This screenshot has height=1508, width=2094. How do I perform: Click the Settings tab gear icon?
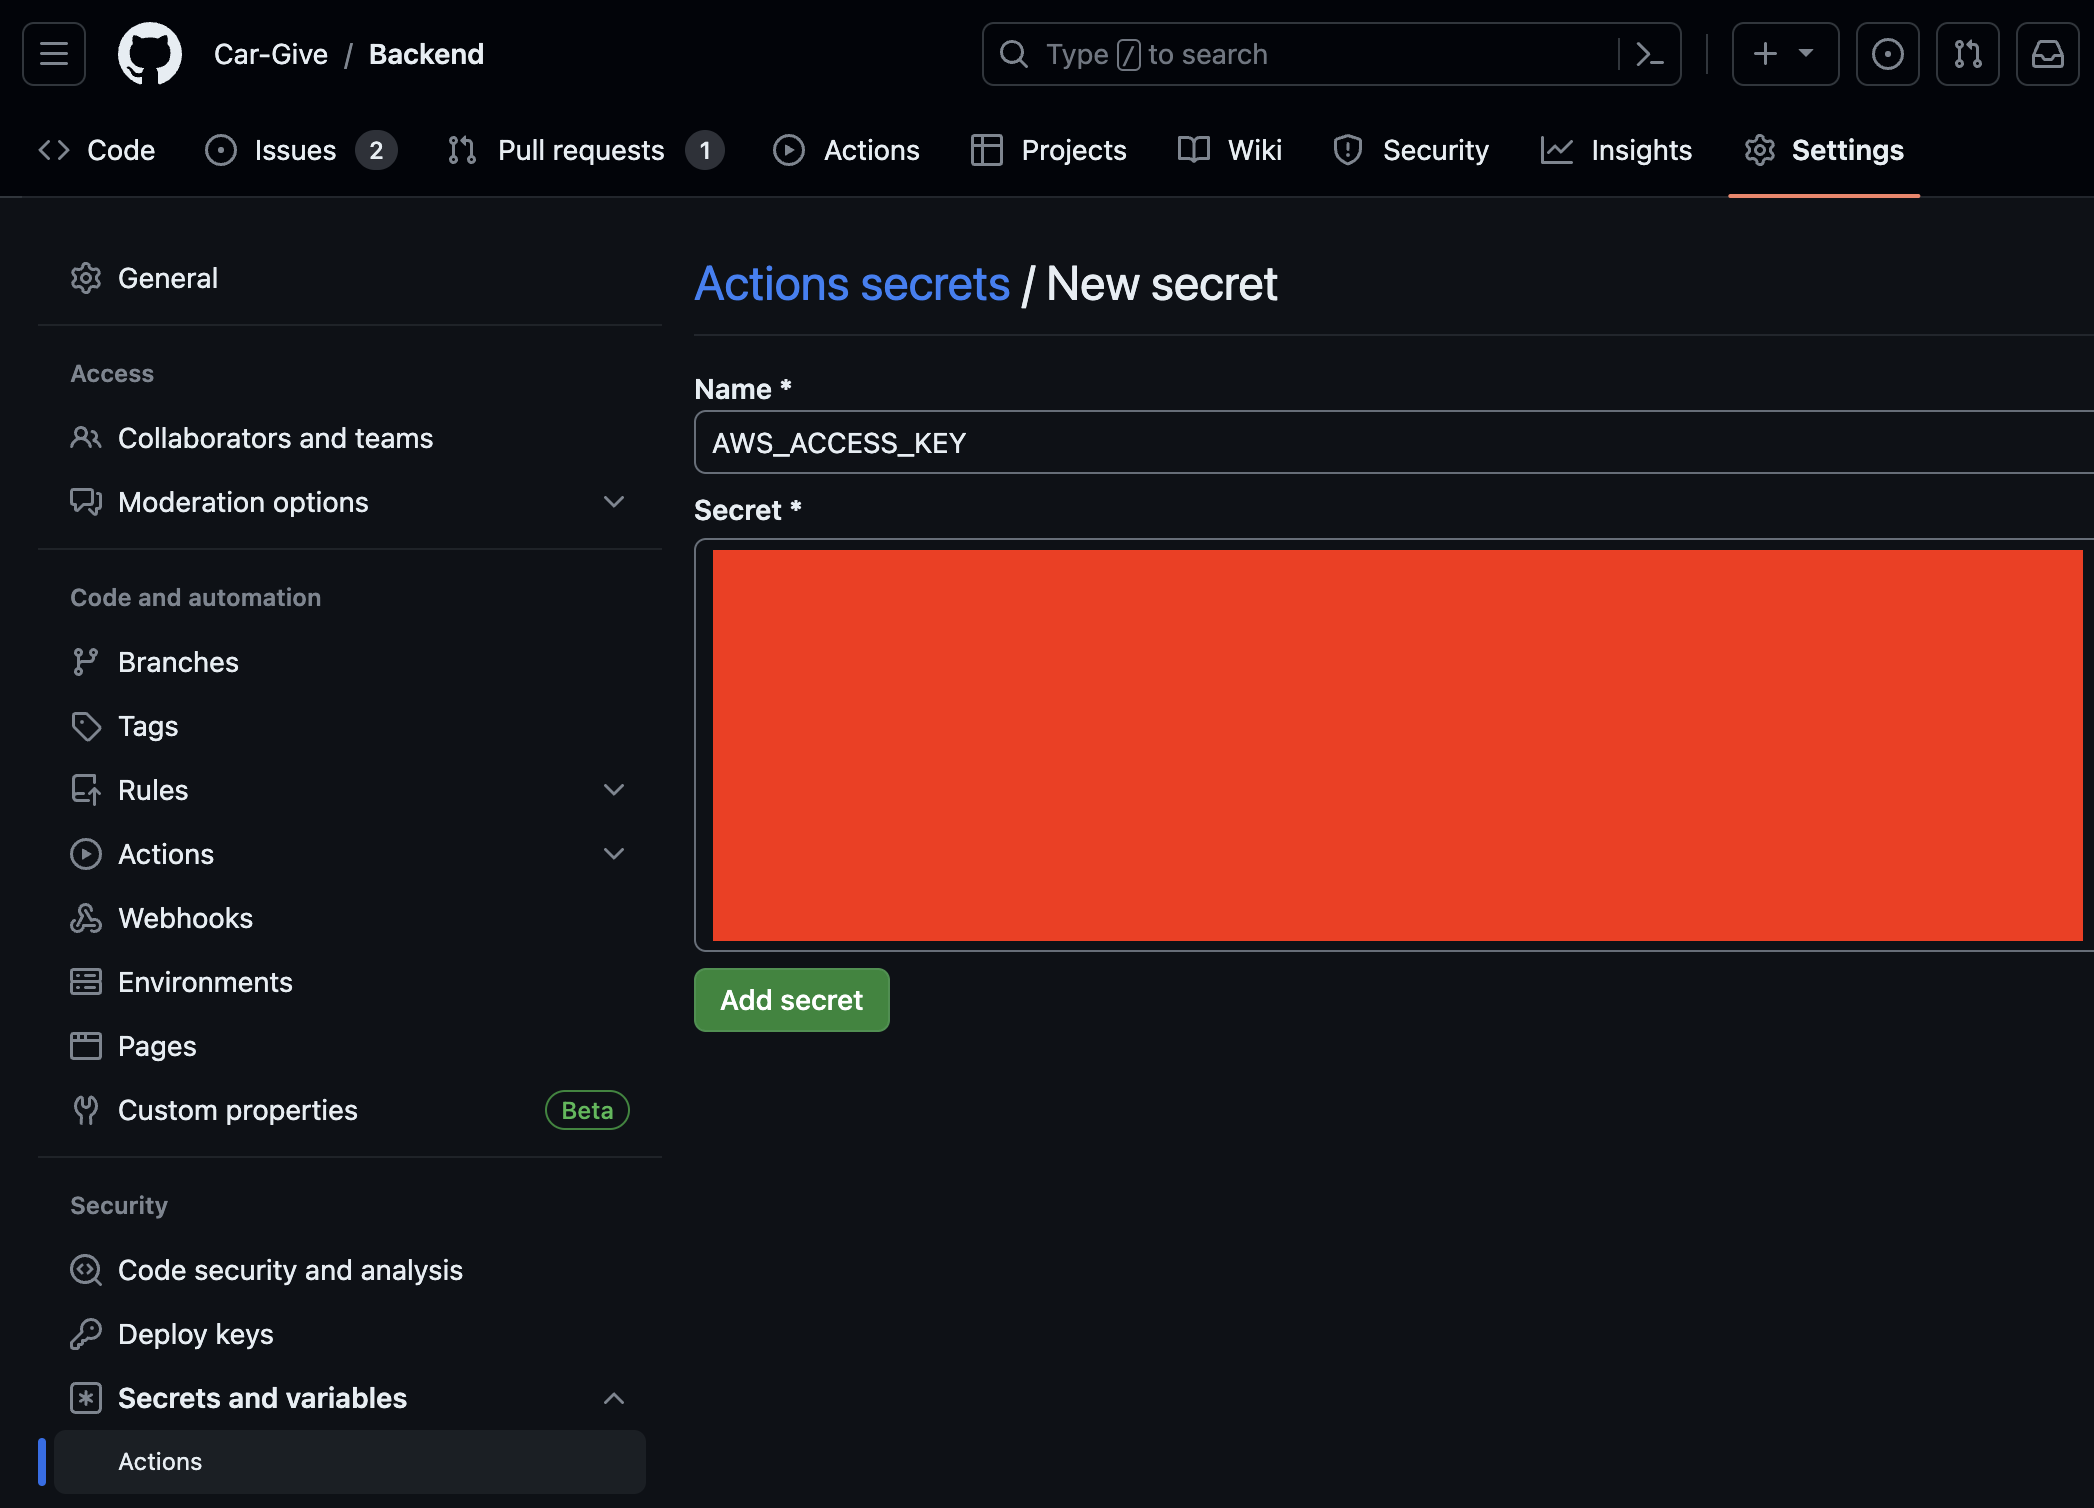[1760, 150]
